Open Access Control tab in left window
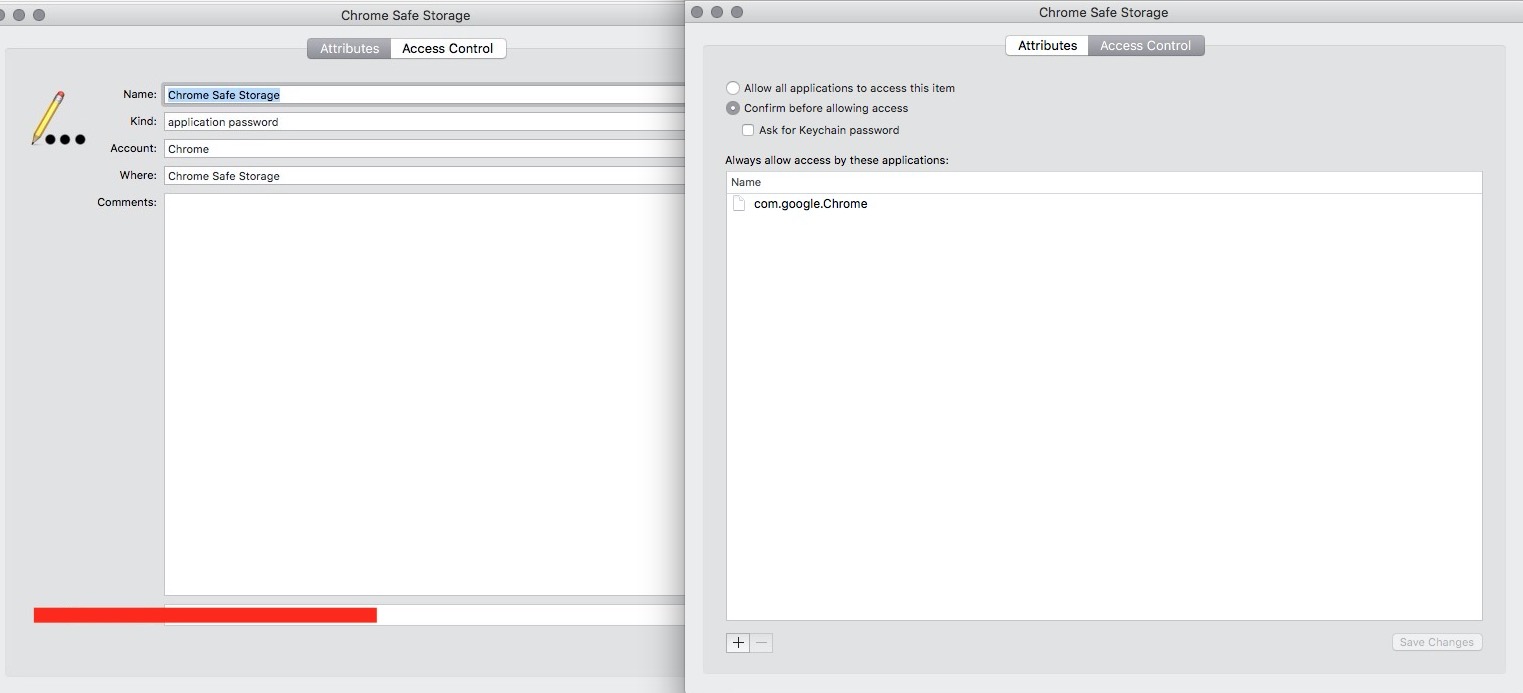The width and height of the screenshot is (1523, 693). [x=448, y=48]
